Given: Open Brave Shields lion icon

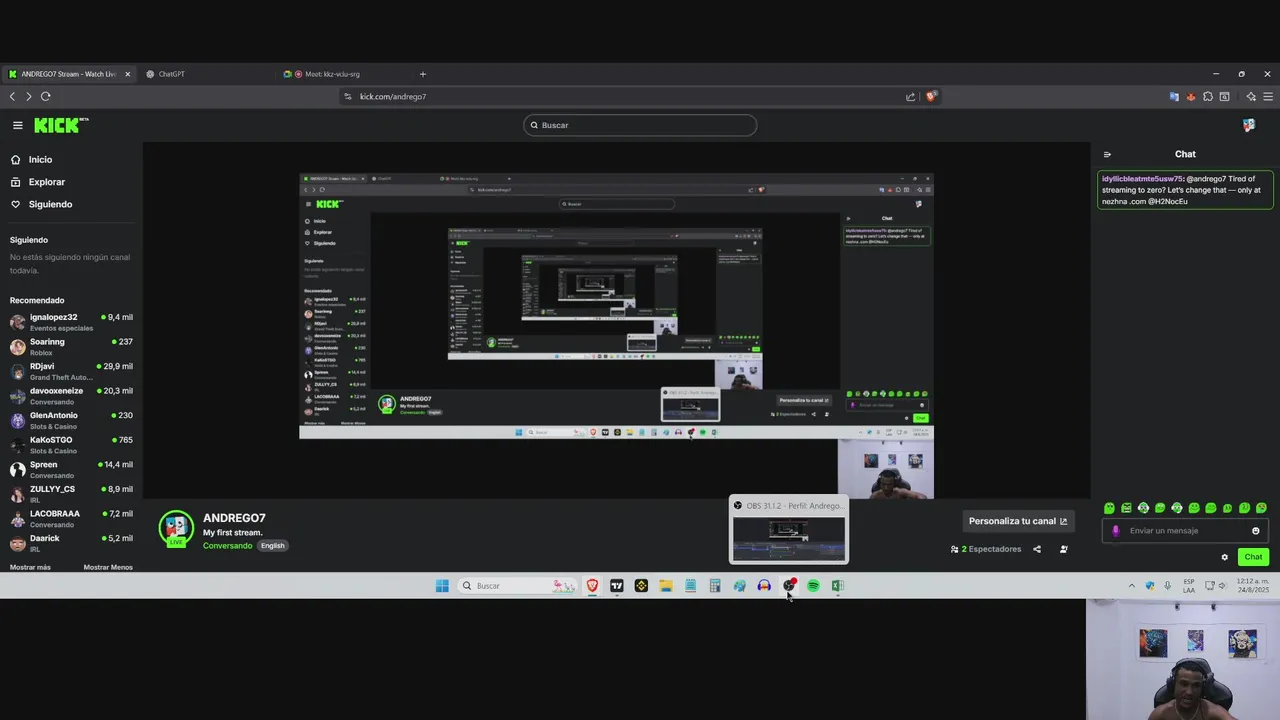Looking at the screenshot, I should tap(931, 97).
